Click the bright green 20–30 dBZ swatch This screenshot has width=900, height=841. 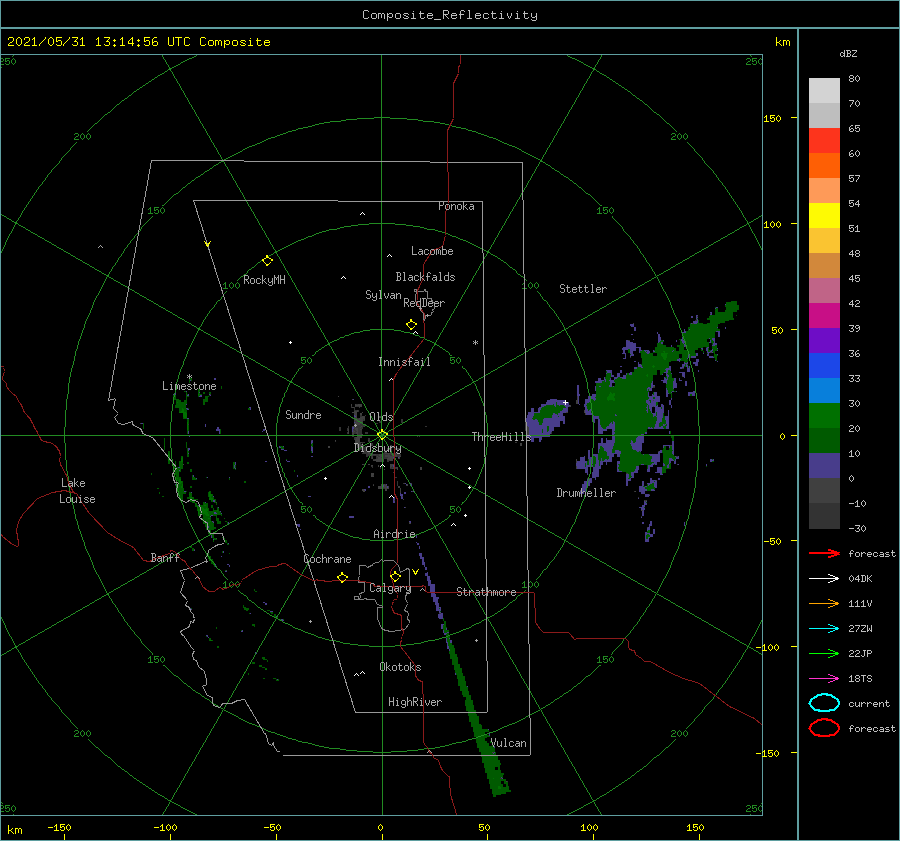(824, 416)
